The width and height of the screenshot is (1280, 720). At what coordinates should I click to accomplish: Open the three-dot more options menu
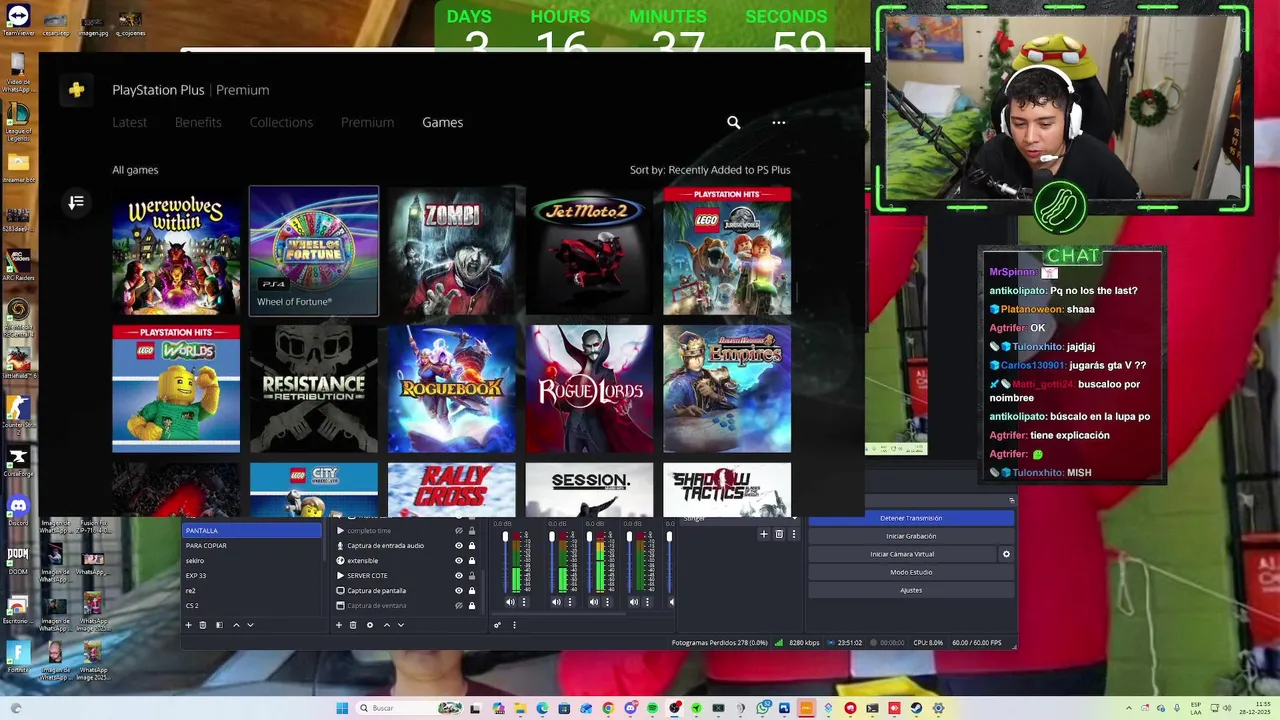pos(779,122)
